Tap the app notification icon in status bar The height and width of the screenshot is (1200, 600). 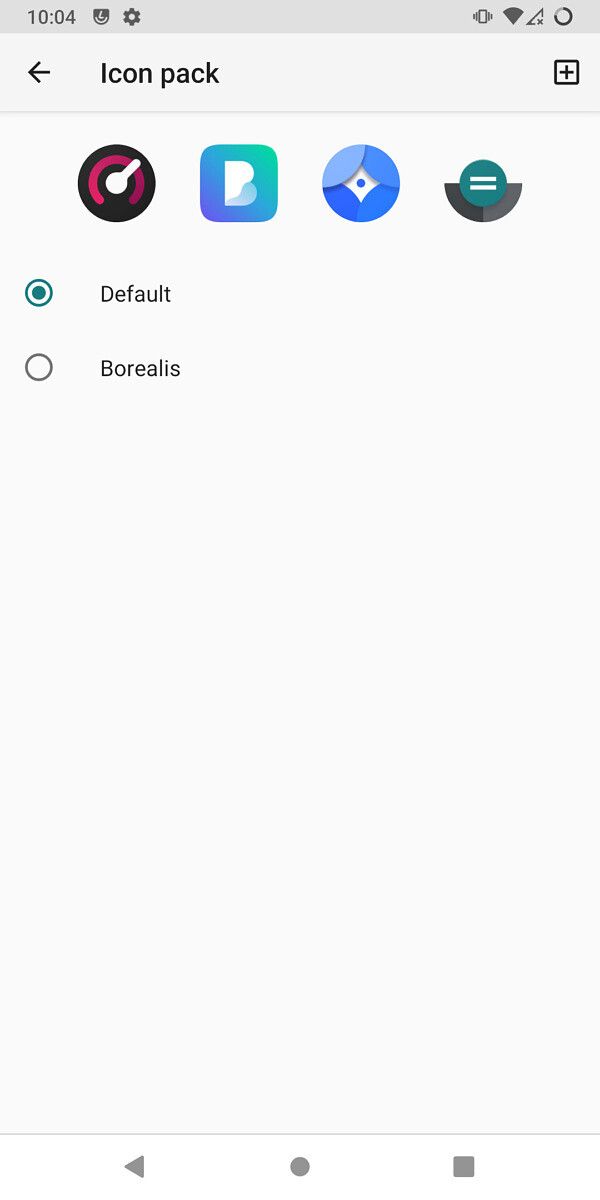99,16
